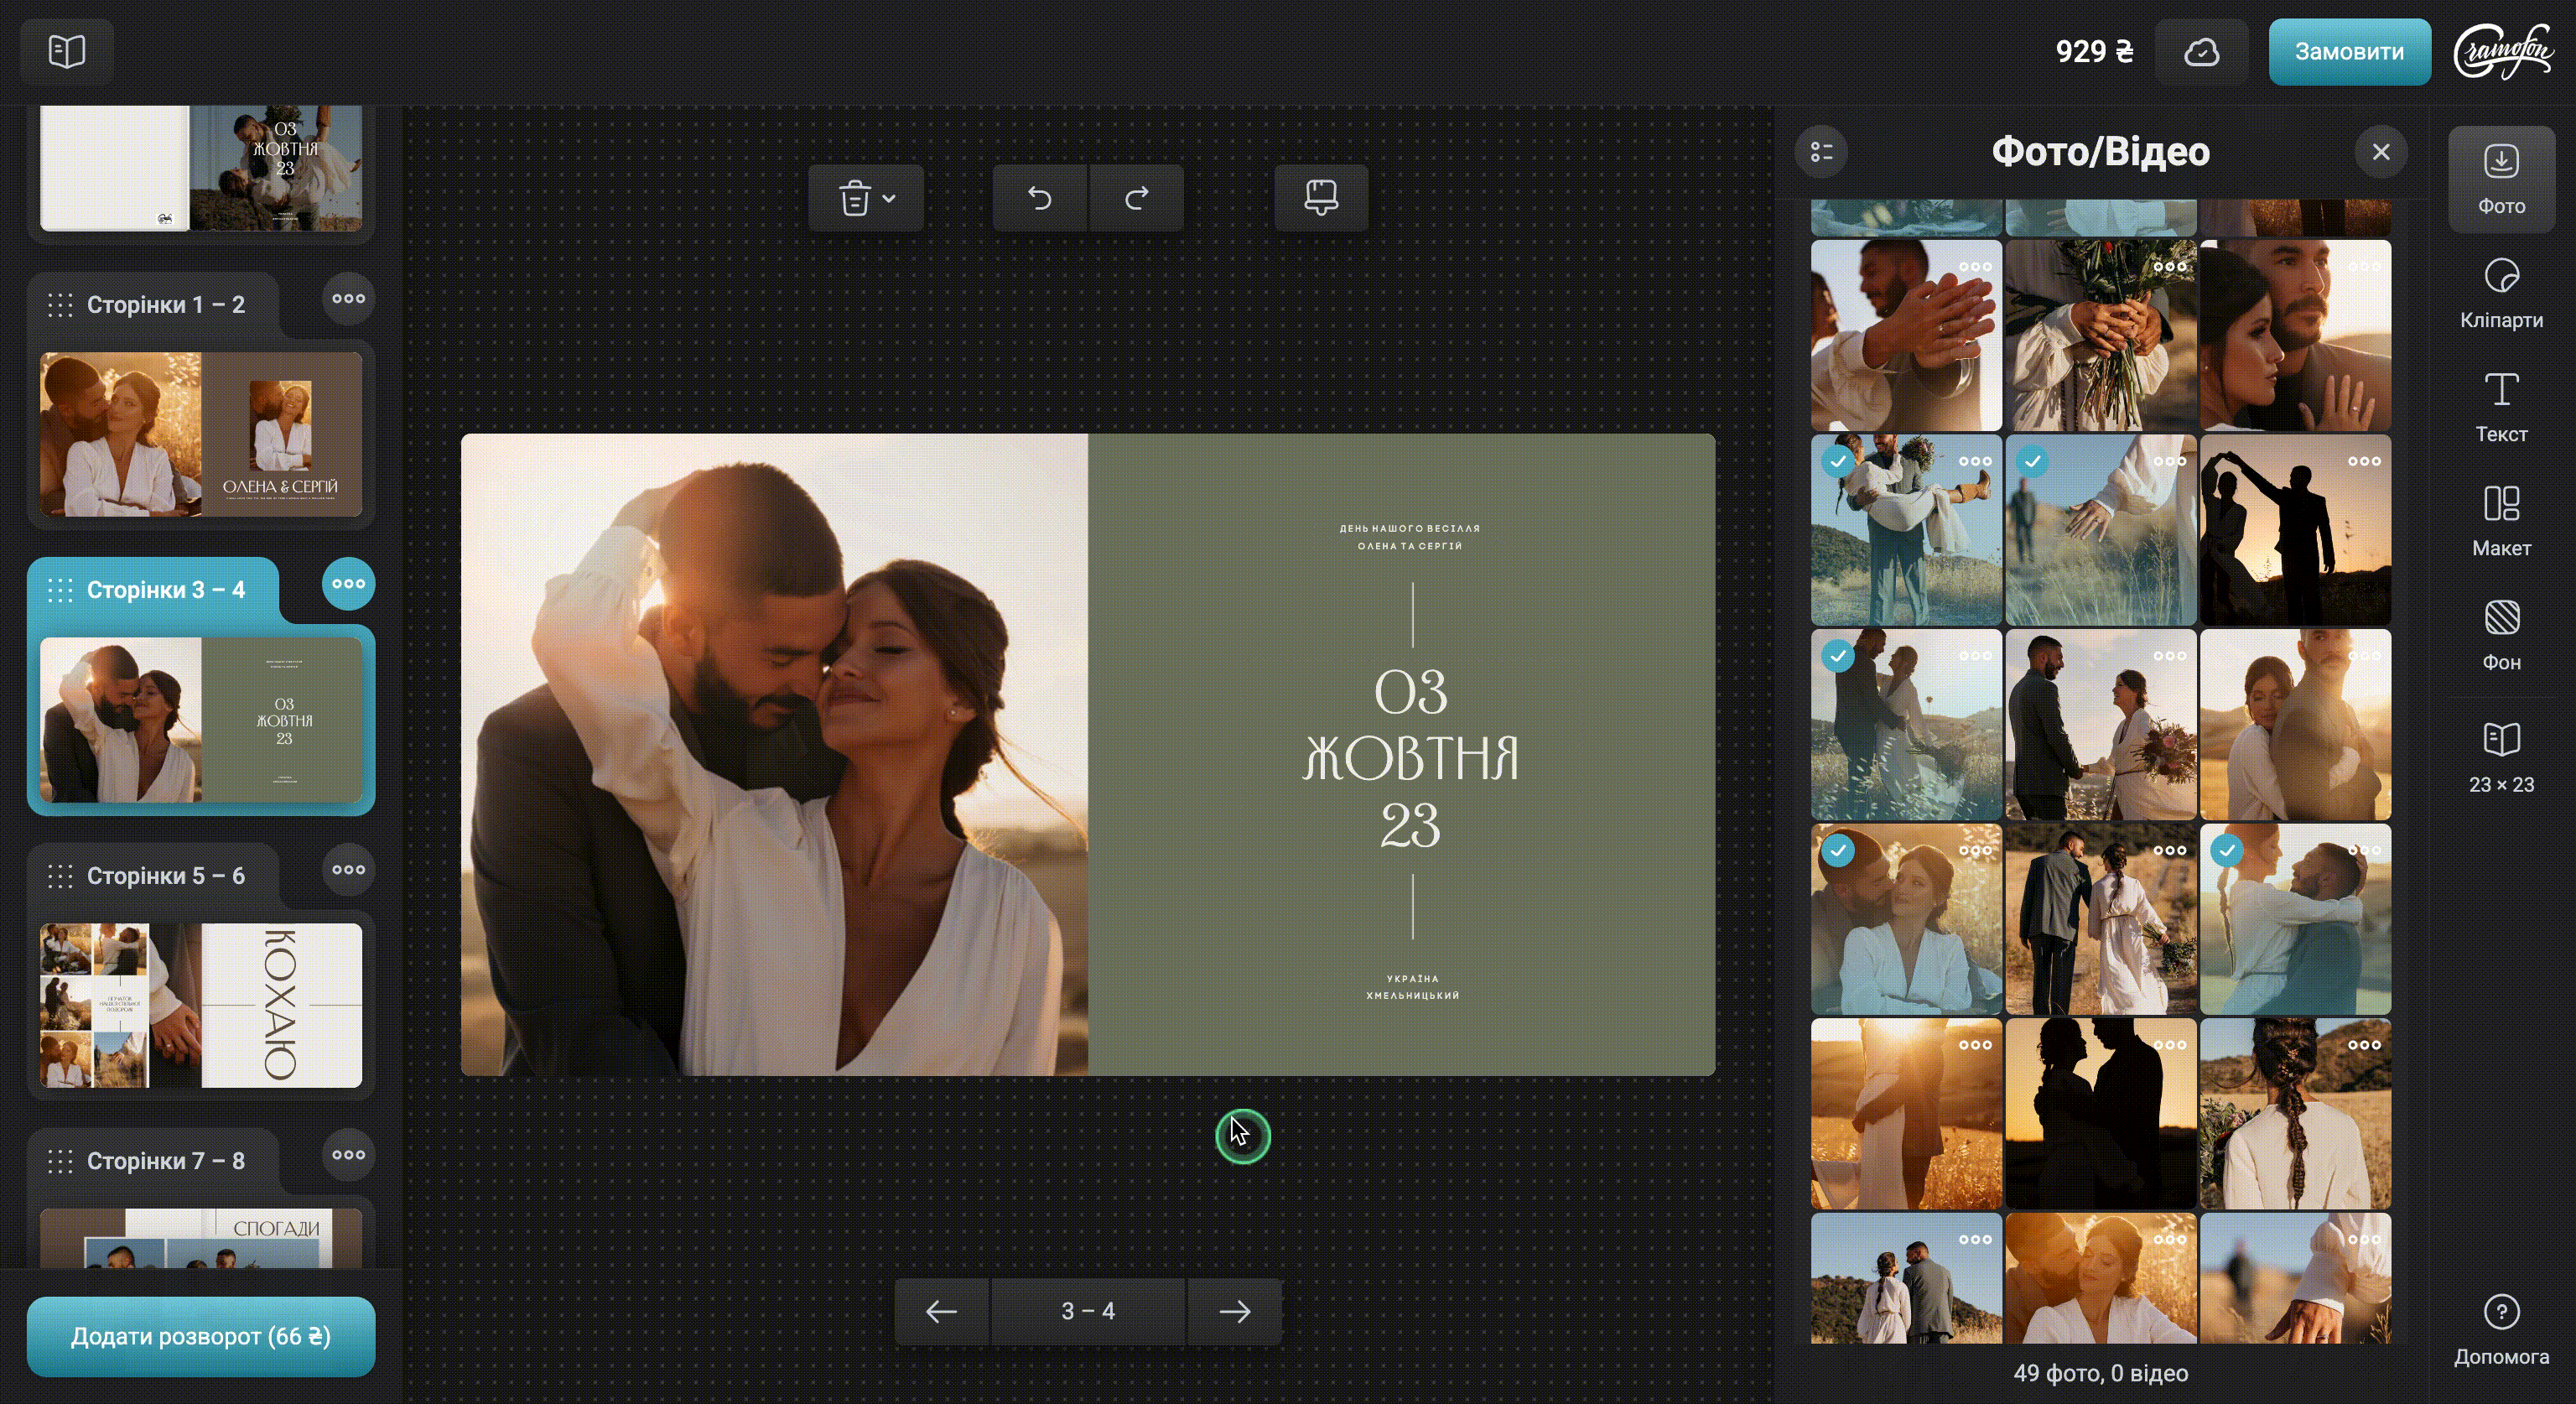Click the cloud save icon
Viewport: 2576px width, 1404px height.
(x=2201, y=52)
